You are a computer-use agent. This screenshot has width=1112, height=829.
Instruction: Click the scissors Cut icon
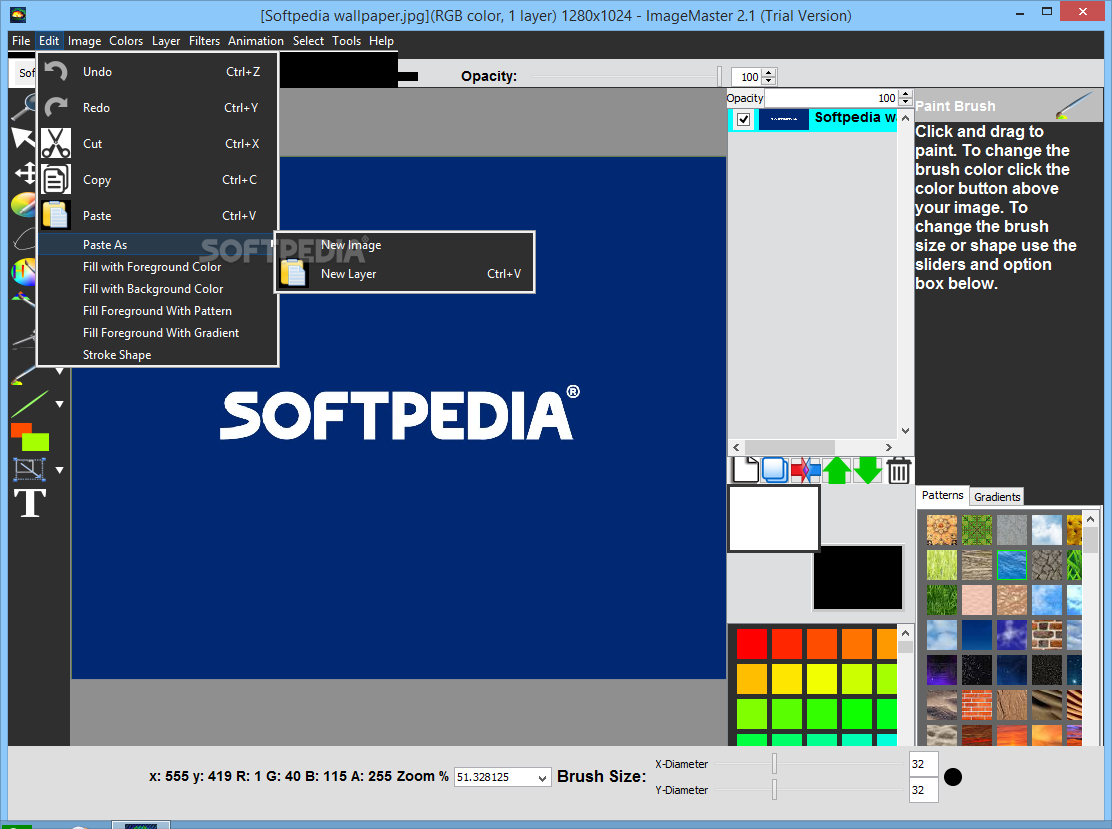55,143
